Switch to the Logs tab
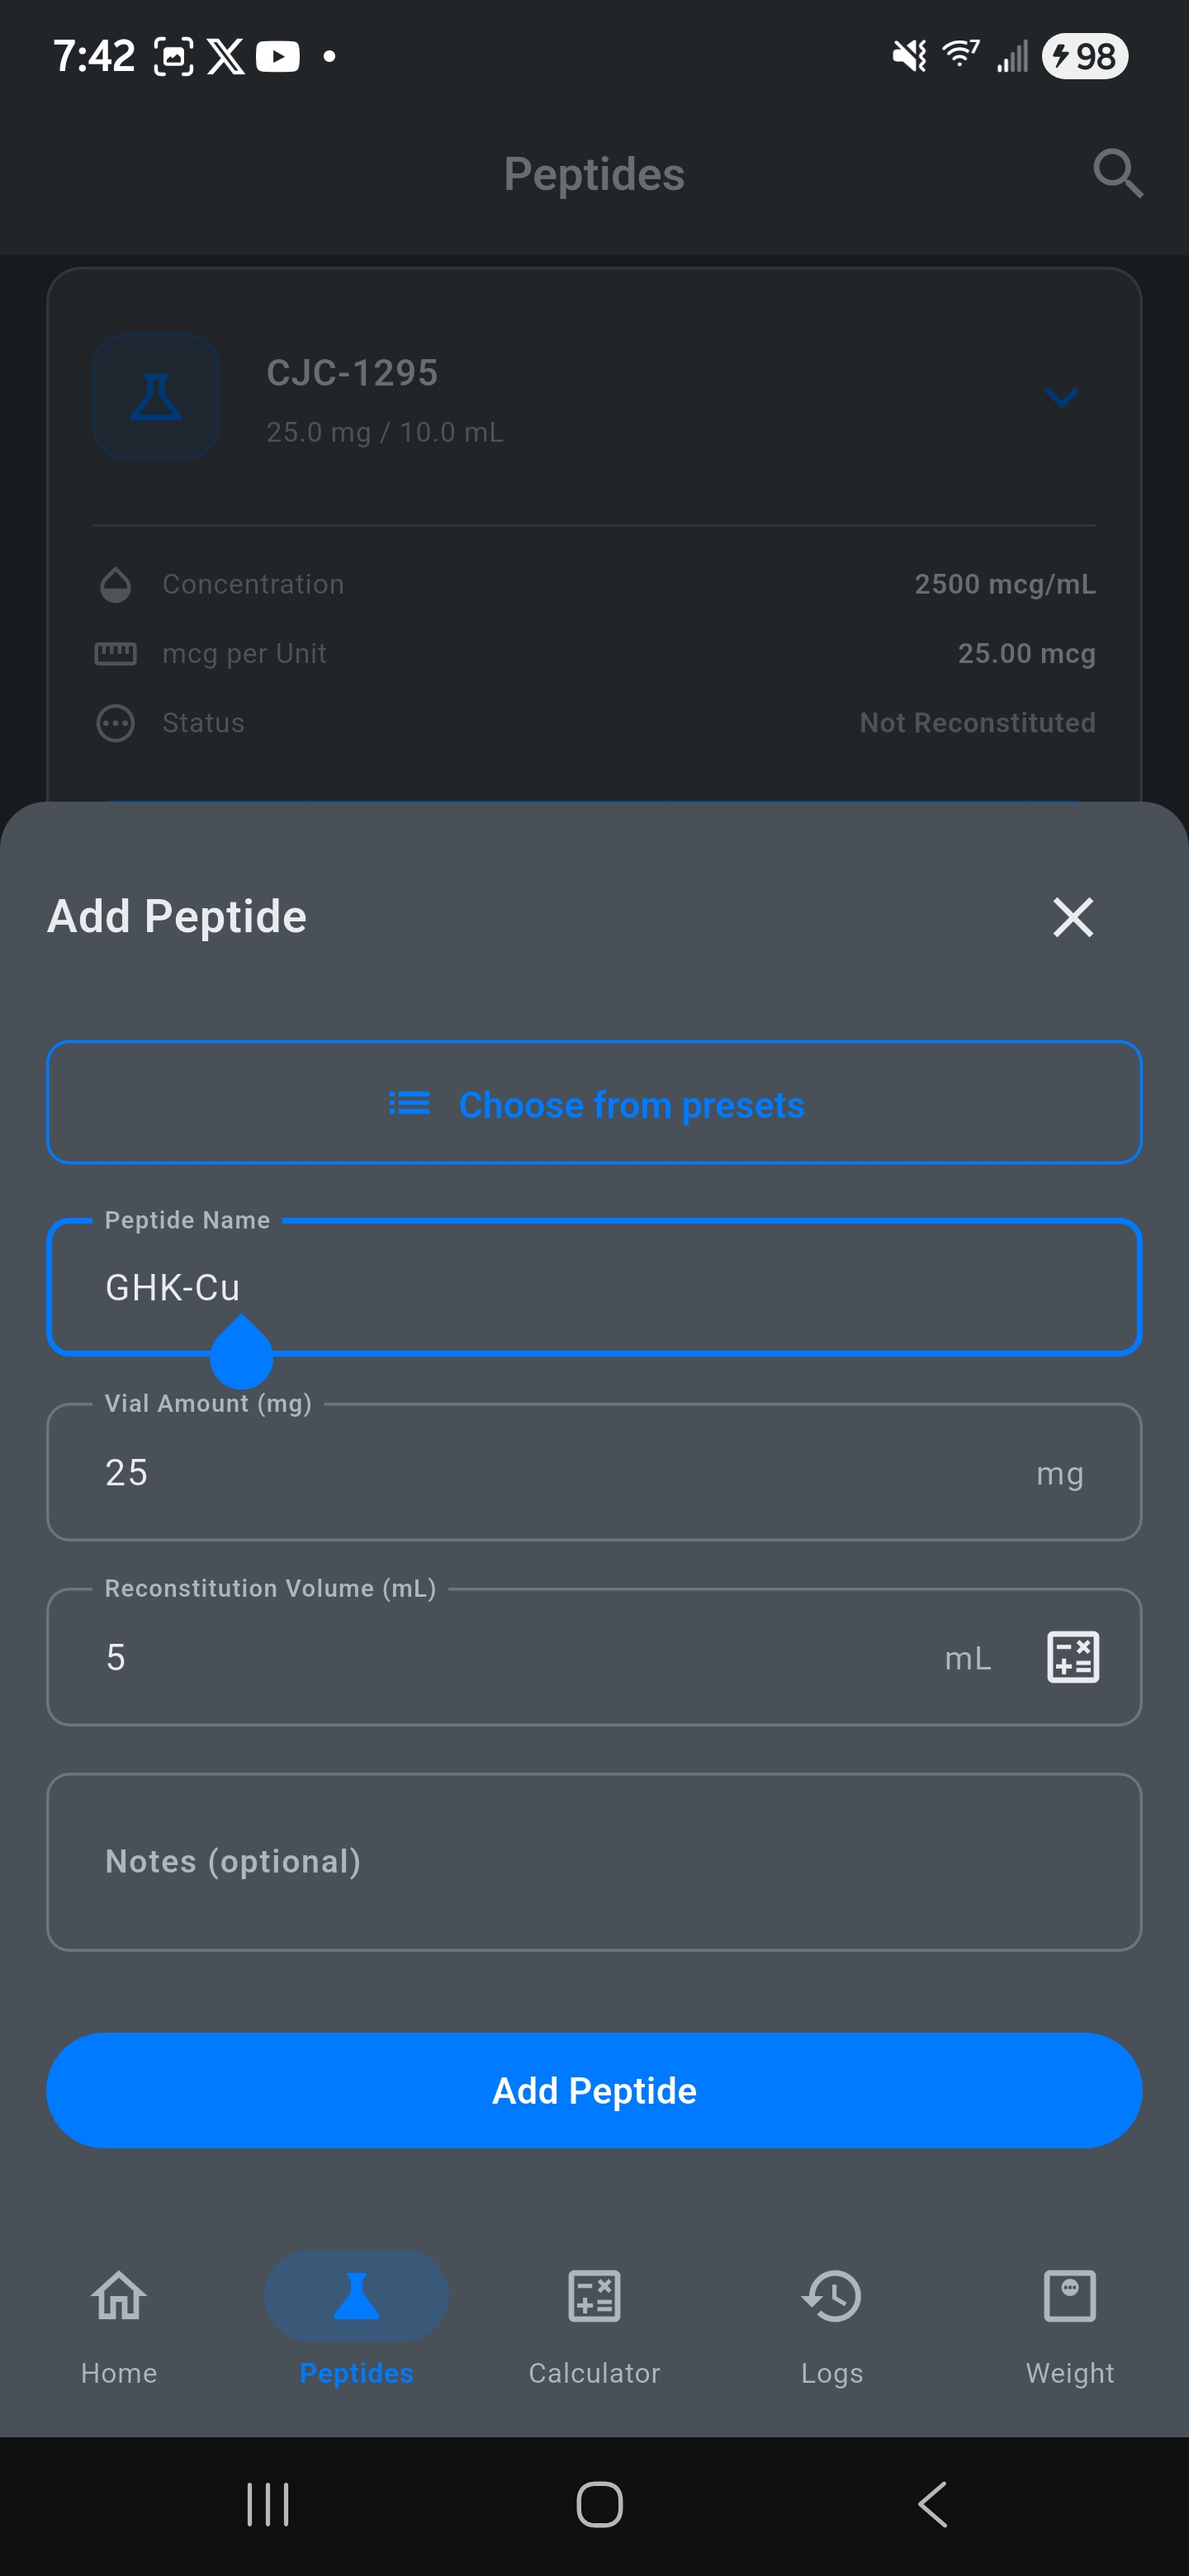Viewport: 1189px width, 2576px height. 831,2330
